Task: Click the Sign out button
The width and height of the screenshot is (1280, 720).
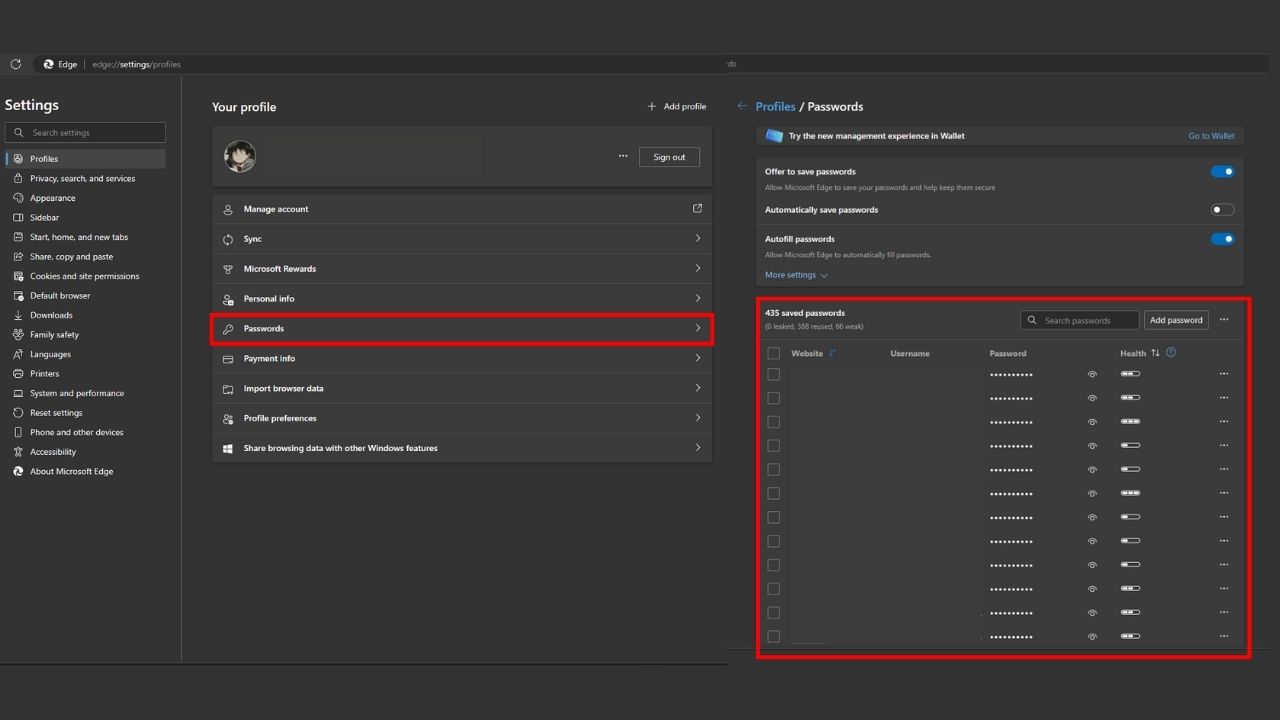Action: (x=669, y=157)
